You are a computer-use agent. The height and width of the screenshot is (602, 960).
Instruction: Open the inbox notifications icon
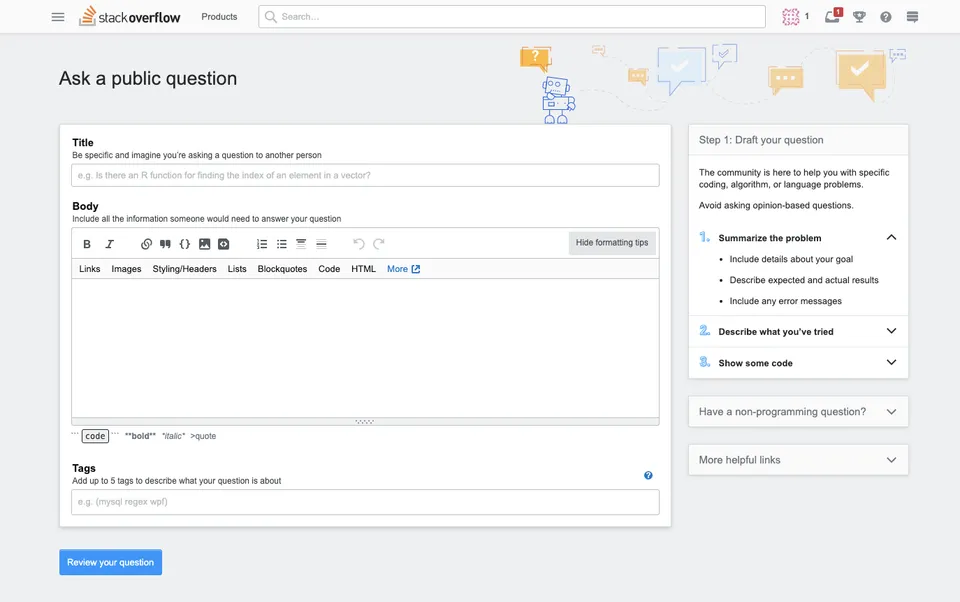point(833,17)
